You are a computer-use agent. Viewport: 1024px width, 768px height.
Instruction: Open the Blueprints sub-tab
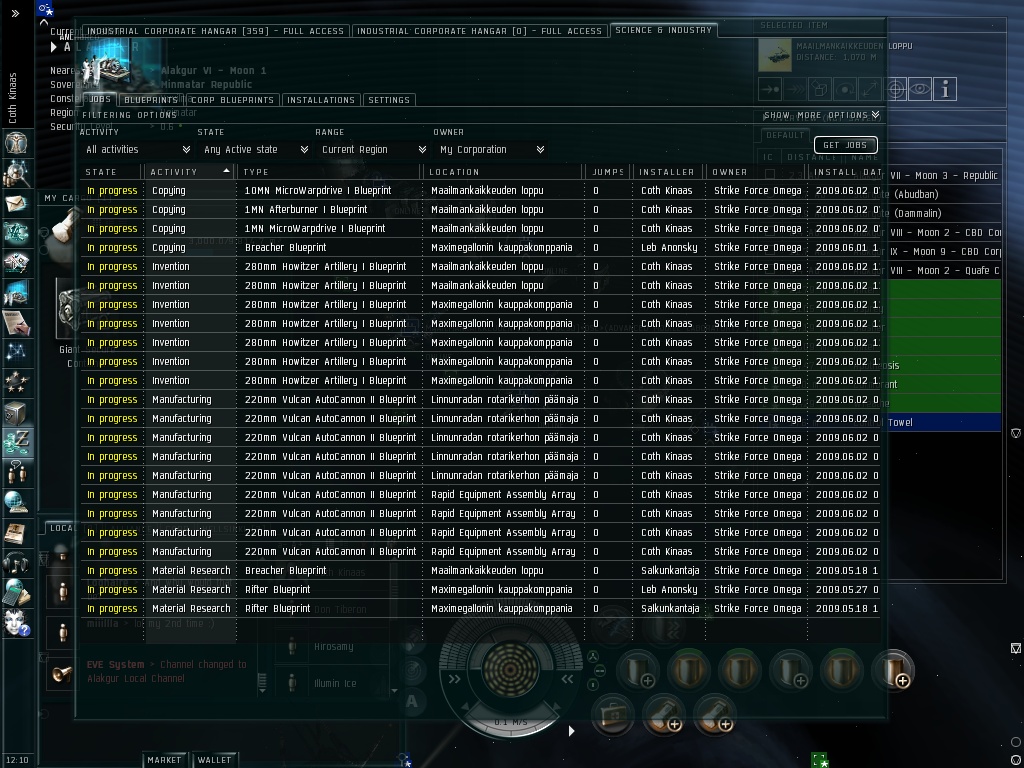[151, 100]
